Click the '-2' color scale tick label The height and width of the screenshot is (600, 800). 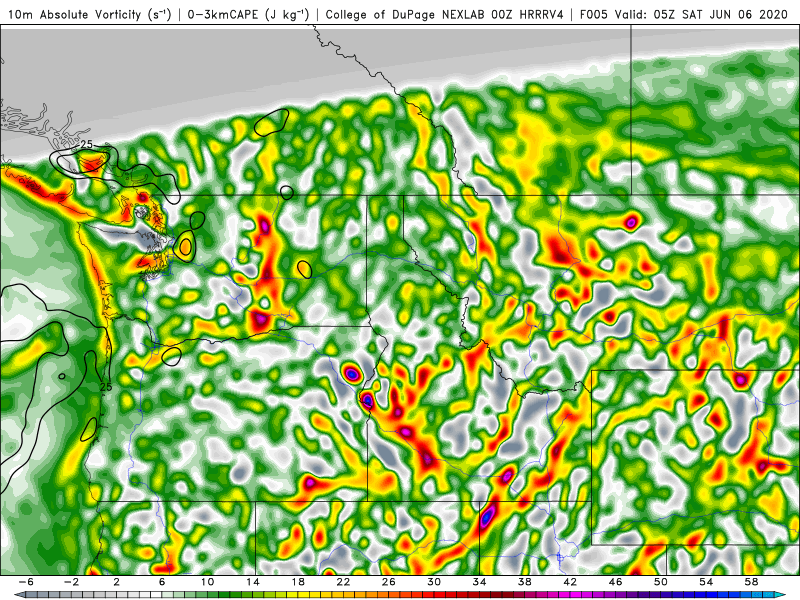(x=71, y=582)
